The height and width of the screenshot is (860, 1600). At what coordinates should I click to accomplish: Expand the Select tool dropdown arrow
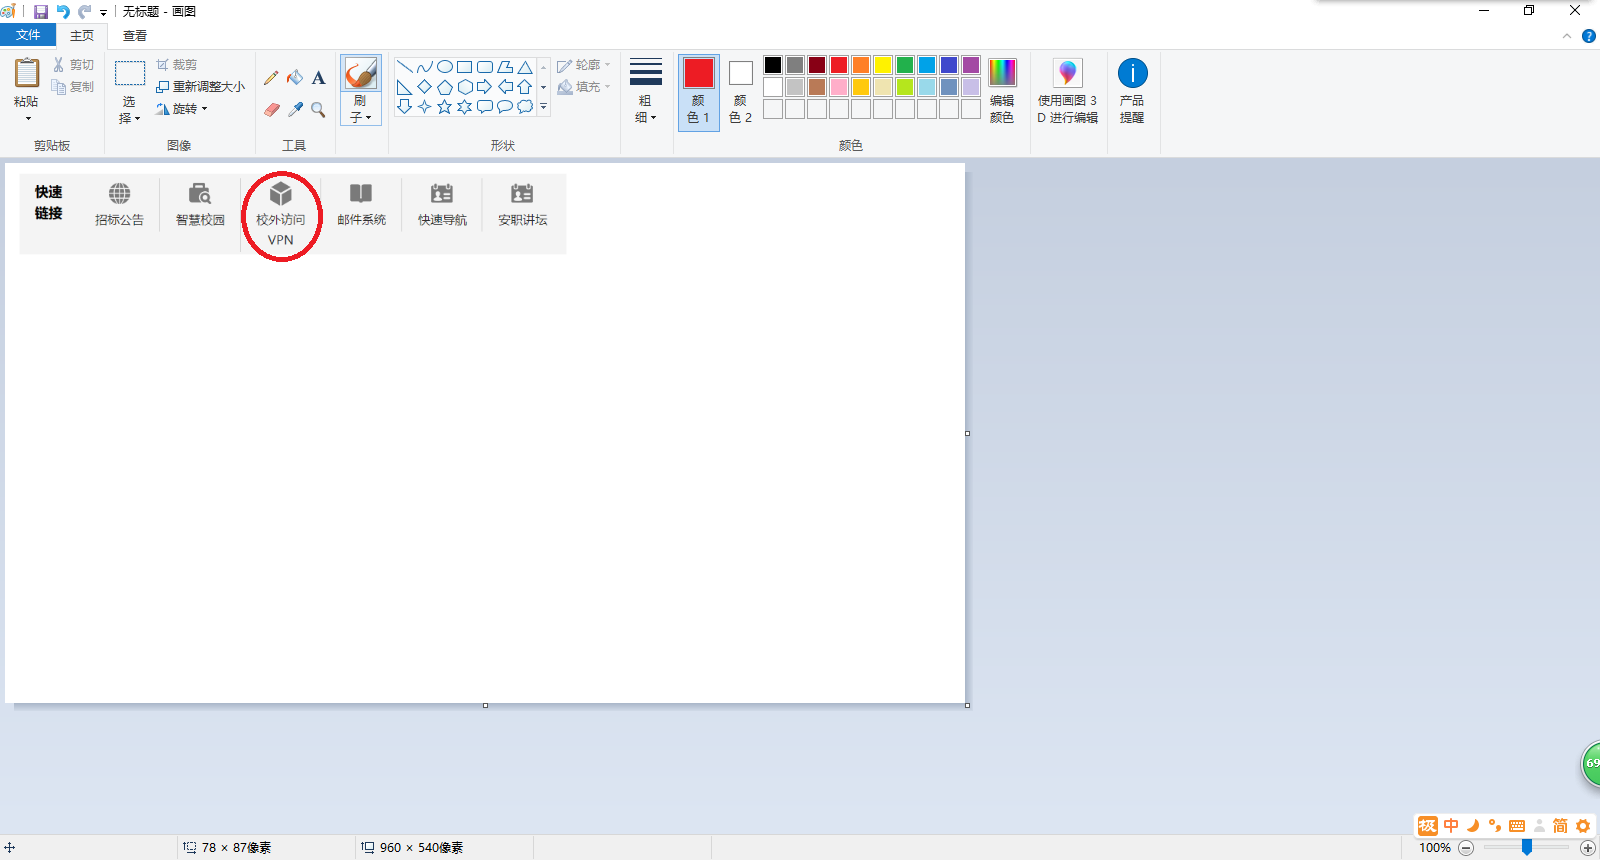tap(129, 117)
